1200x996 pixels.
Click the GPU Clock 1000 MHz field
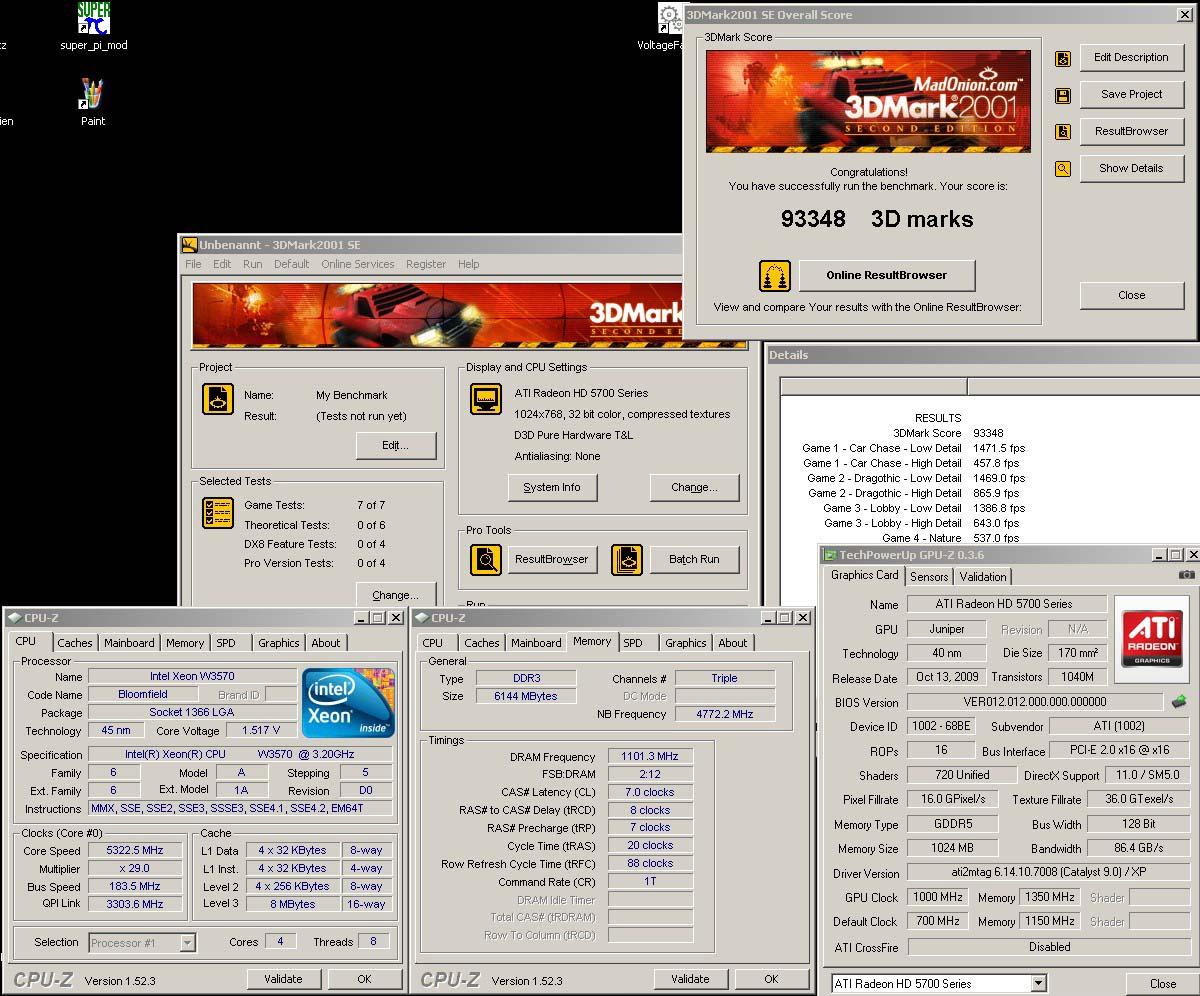(938, 897)
